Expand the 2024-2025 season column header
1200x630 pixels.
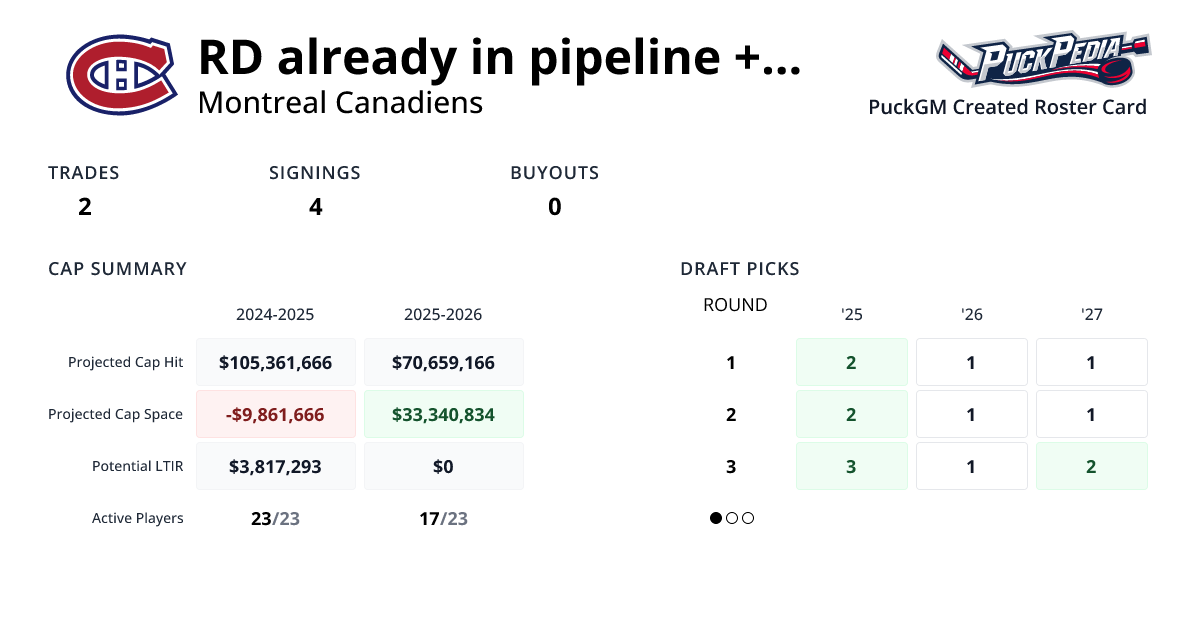pos(276,314)
